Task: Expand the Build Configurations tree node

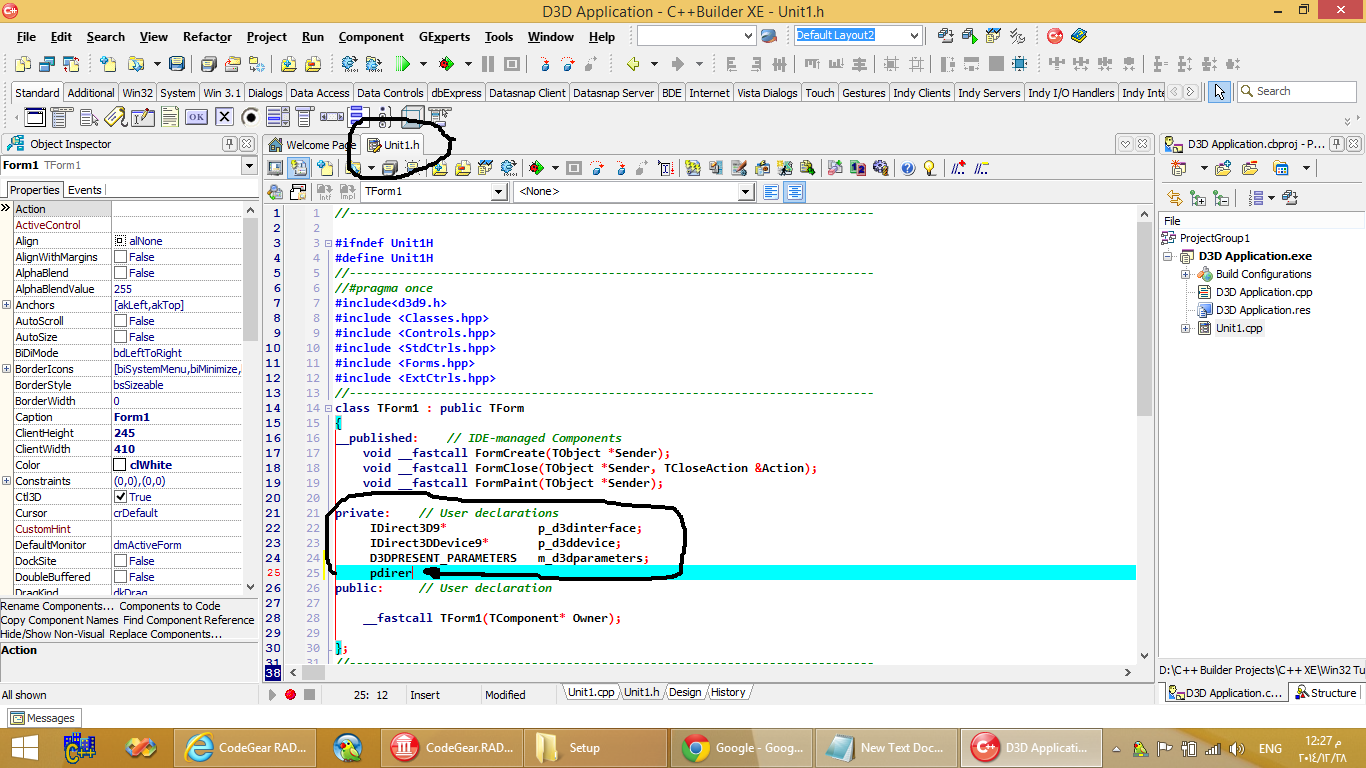Action: pos(1186,274)
